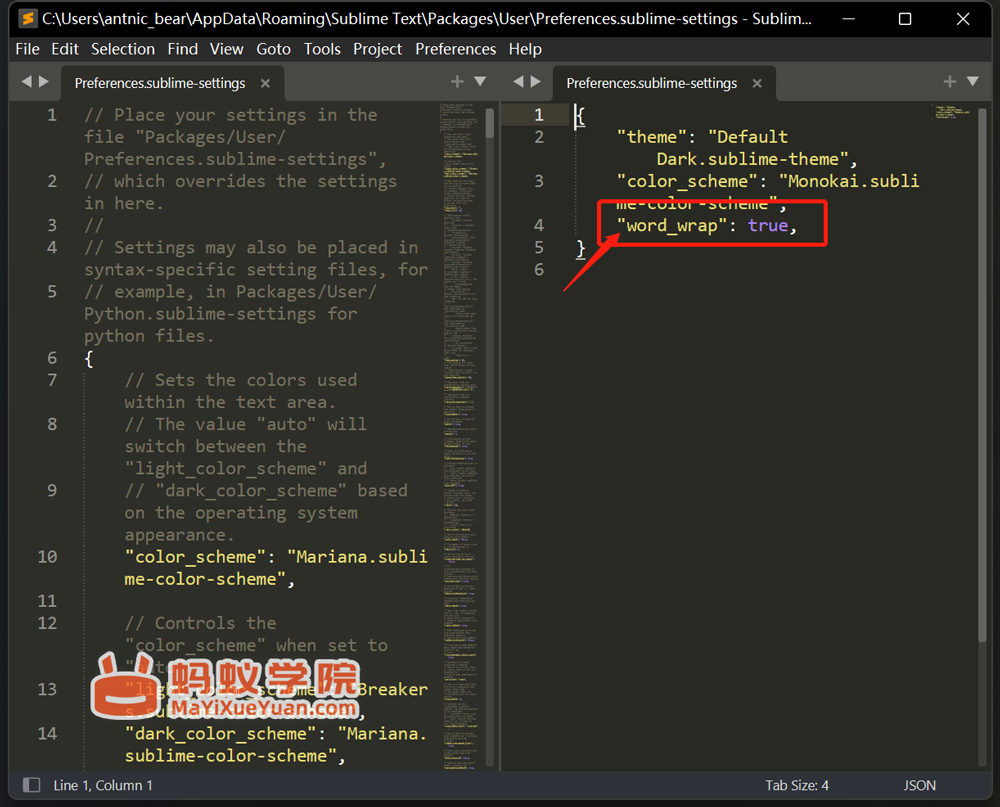This screenshot has width=1000, height=807.
Task: Click the opening brace { on left pane line 6
Action: [89, 359]
